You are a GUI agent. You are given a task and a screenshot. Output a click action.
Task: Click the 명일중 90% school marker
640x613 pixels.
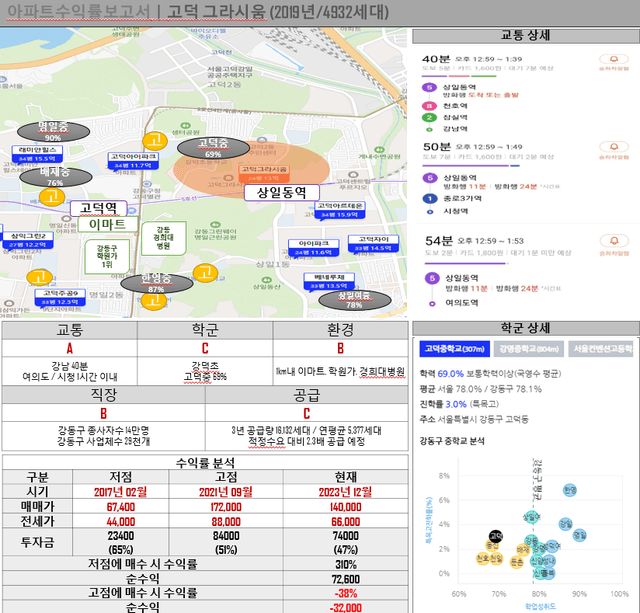coord(53,132)
